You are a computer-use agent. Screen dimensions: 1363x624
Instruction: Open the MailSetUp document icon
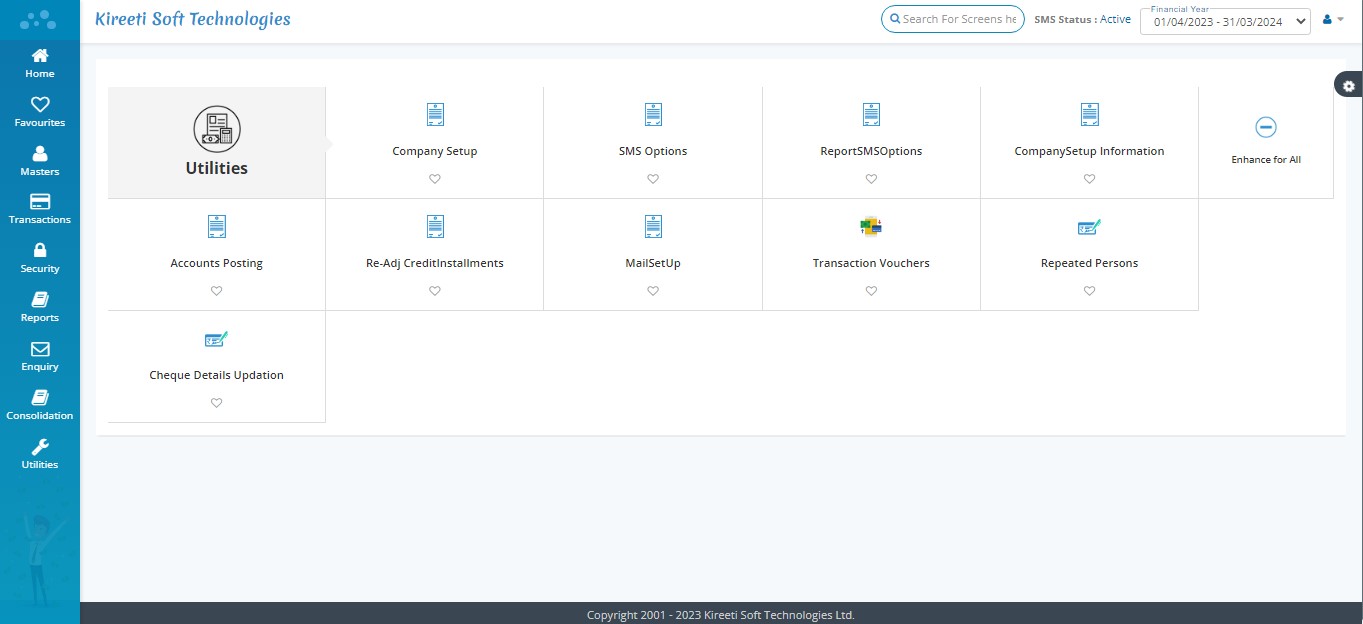653,227
